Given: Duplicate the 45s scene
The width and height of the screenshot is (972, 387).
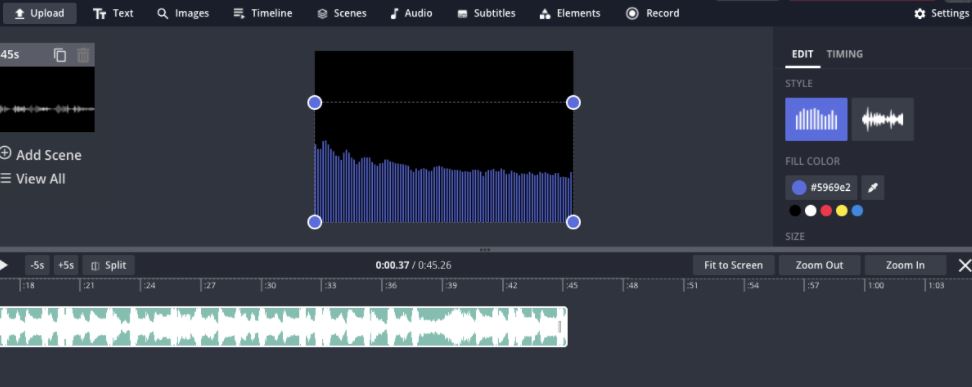Looking at the screenshot, I should (60, 55).
